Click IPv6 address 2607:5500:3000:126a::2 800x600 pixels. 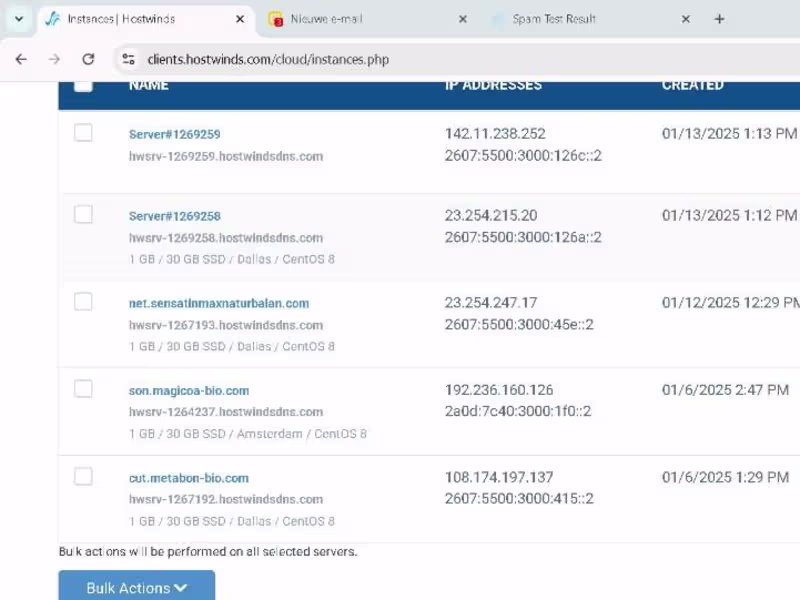523,237
